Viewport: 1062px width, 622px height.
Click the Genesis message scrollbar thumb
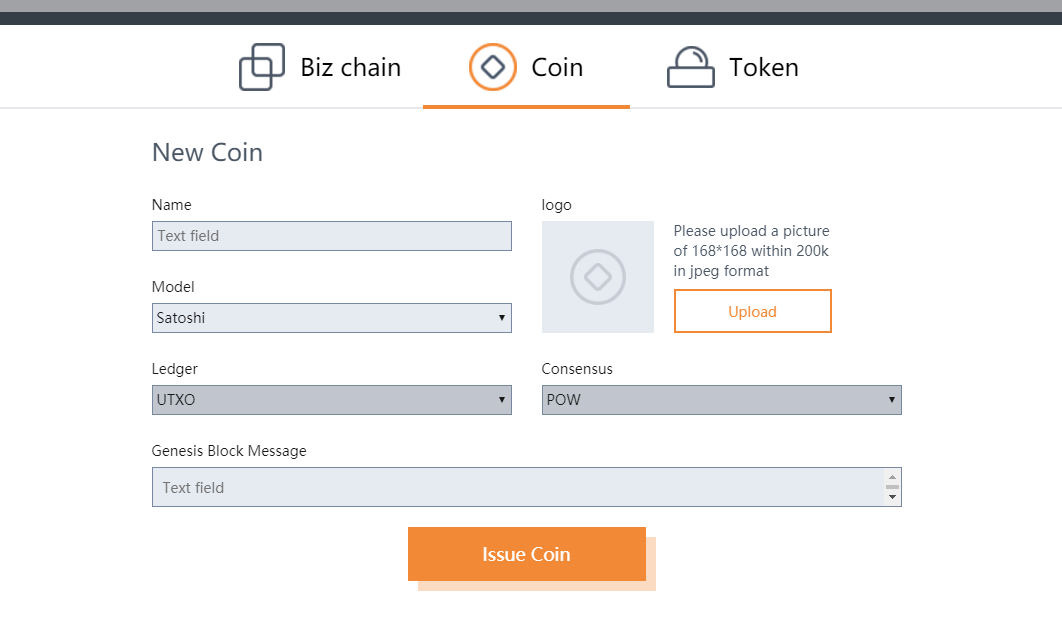pos(892,486)
